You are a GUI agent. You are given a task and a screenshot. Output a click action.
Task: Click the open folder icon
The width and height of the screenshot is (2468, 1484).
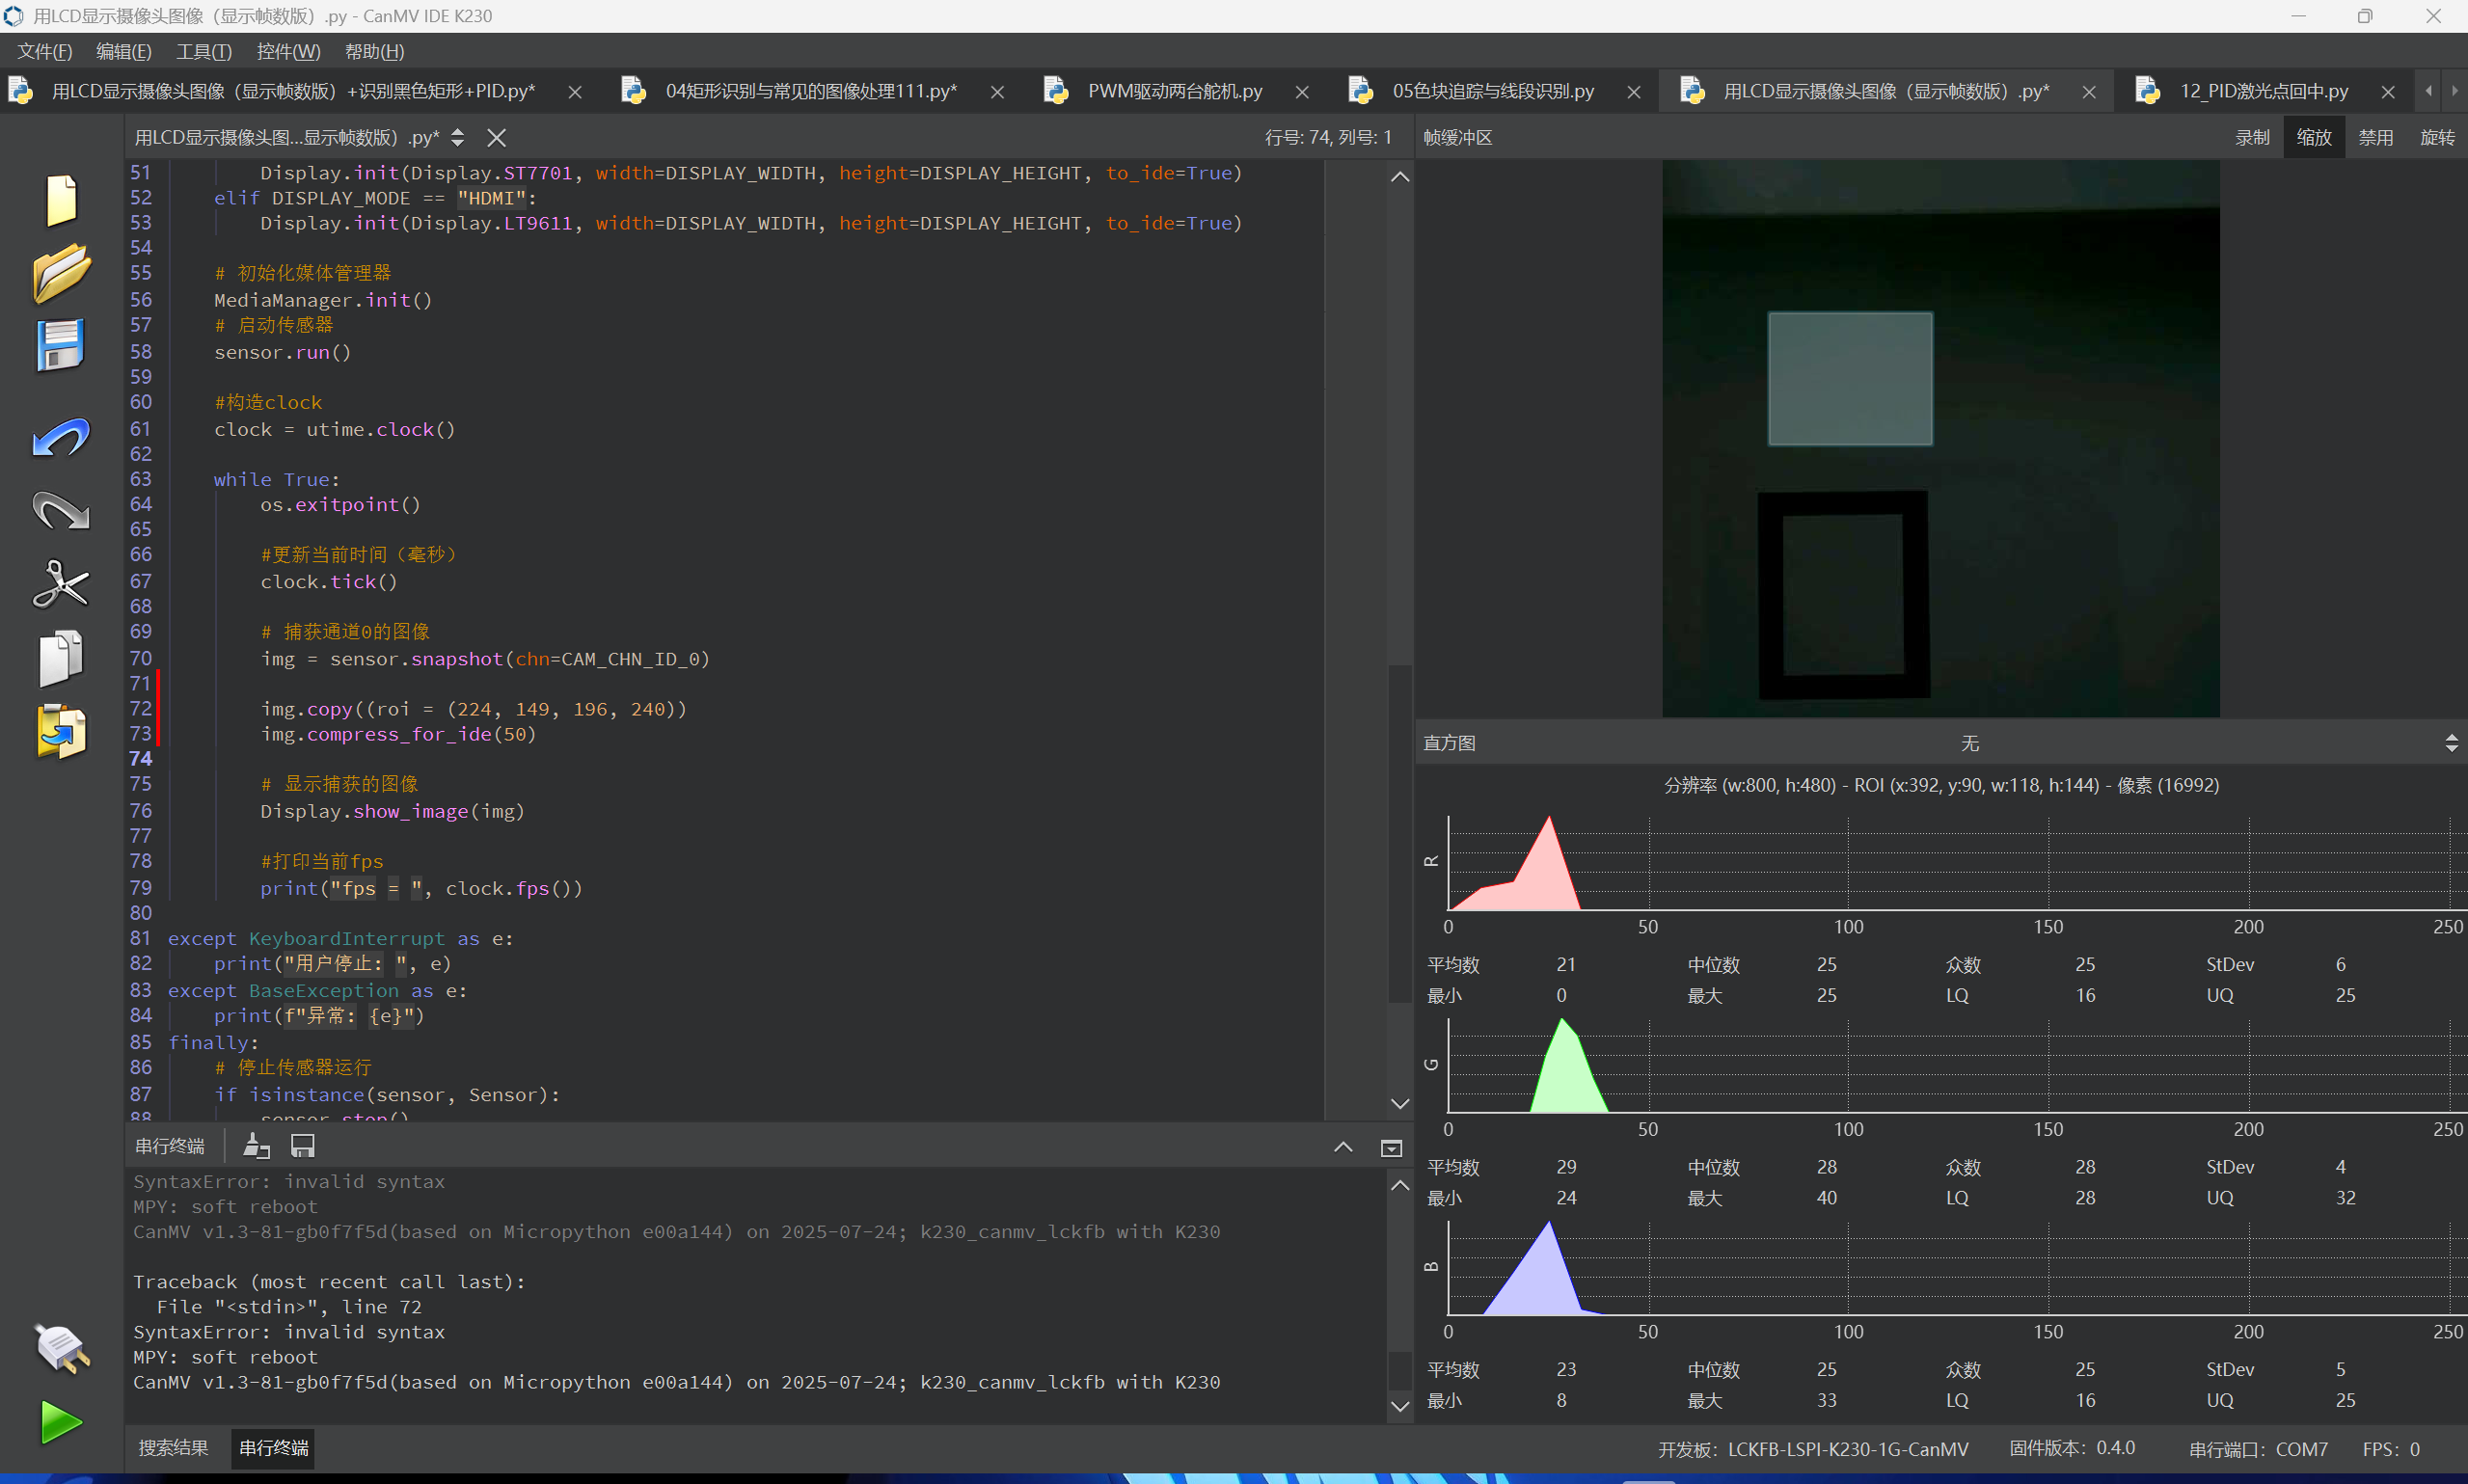coord(61,272)
